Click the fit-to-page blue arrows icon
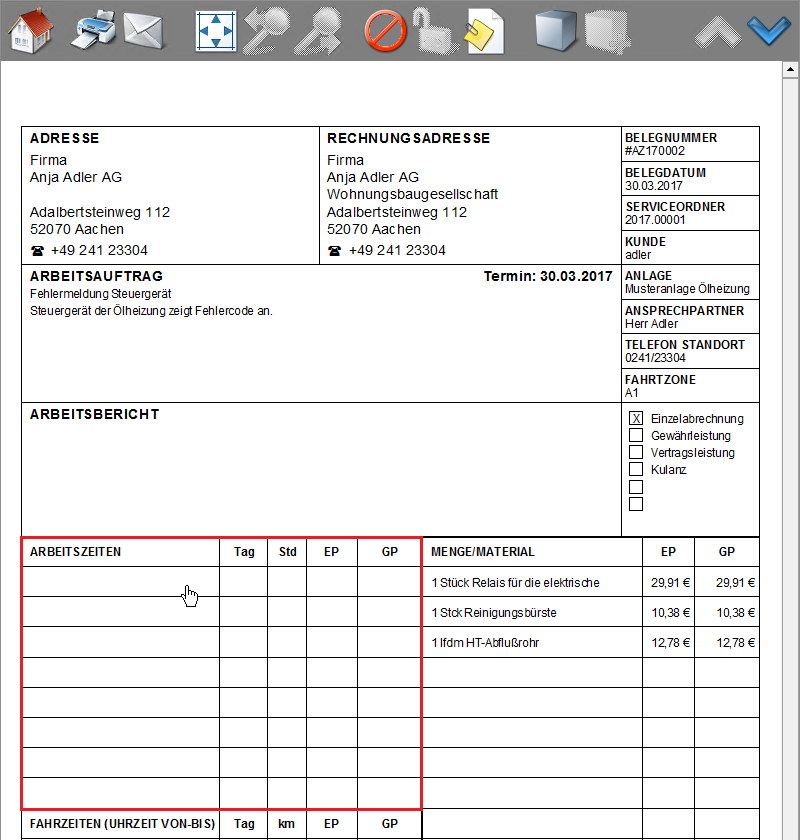The width and height of the screenshot is (800, 840). [215, 32]
